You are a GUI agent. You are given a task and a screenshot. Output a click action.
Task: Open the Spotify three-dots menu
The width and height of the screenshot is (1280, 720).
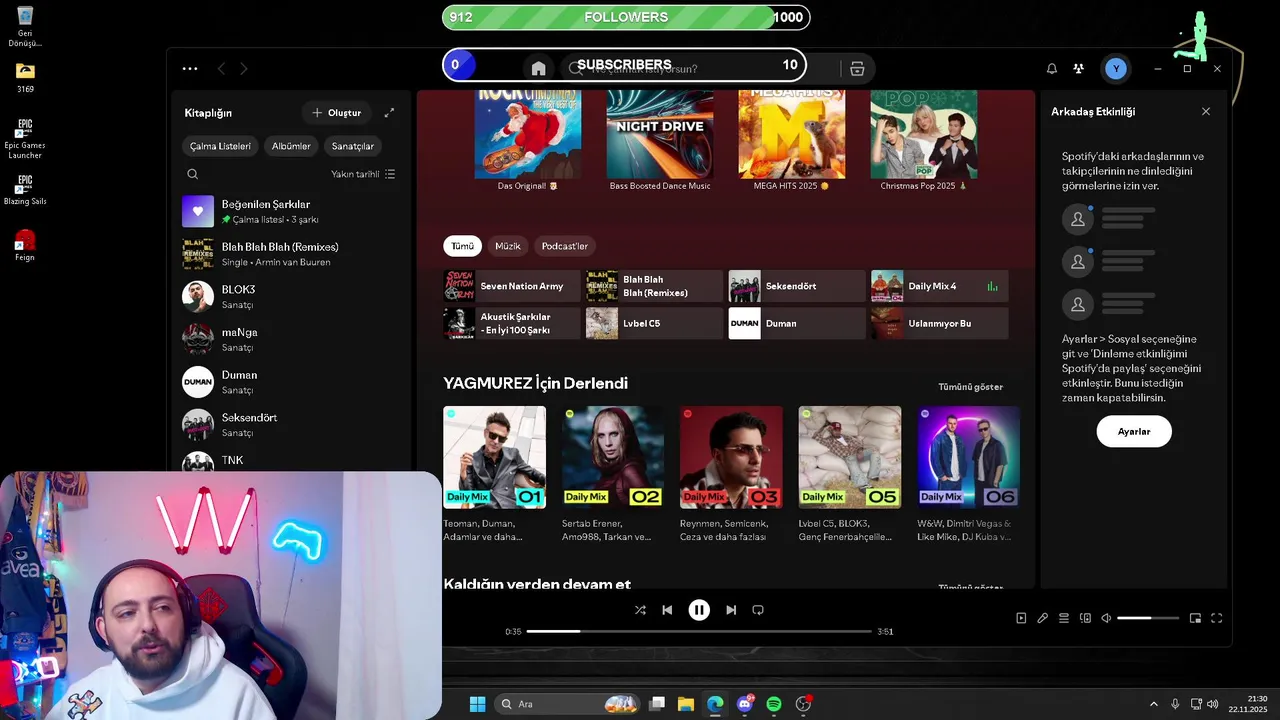click(x=190, y=69)
